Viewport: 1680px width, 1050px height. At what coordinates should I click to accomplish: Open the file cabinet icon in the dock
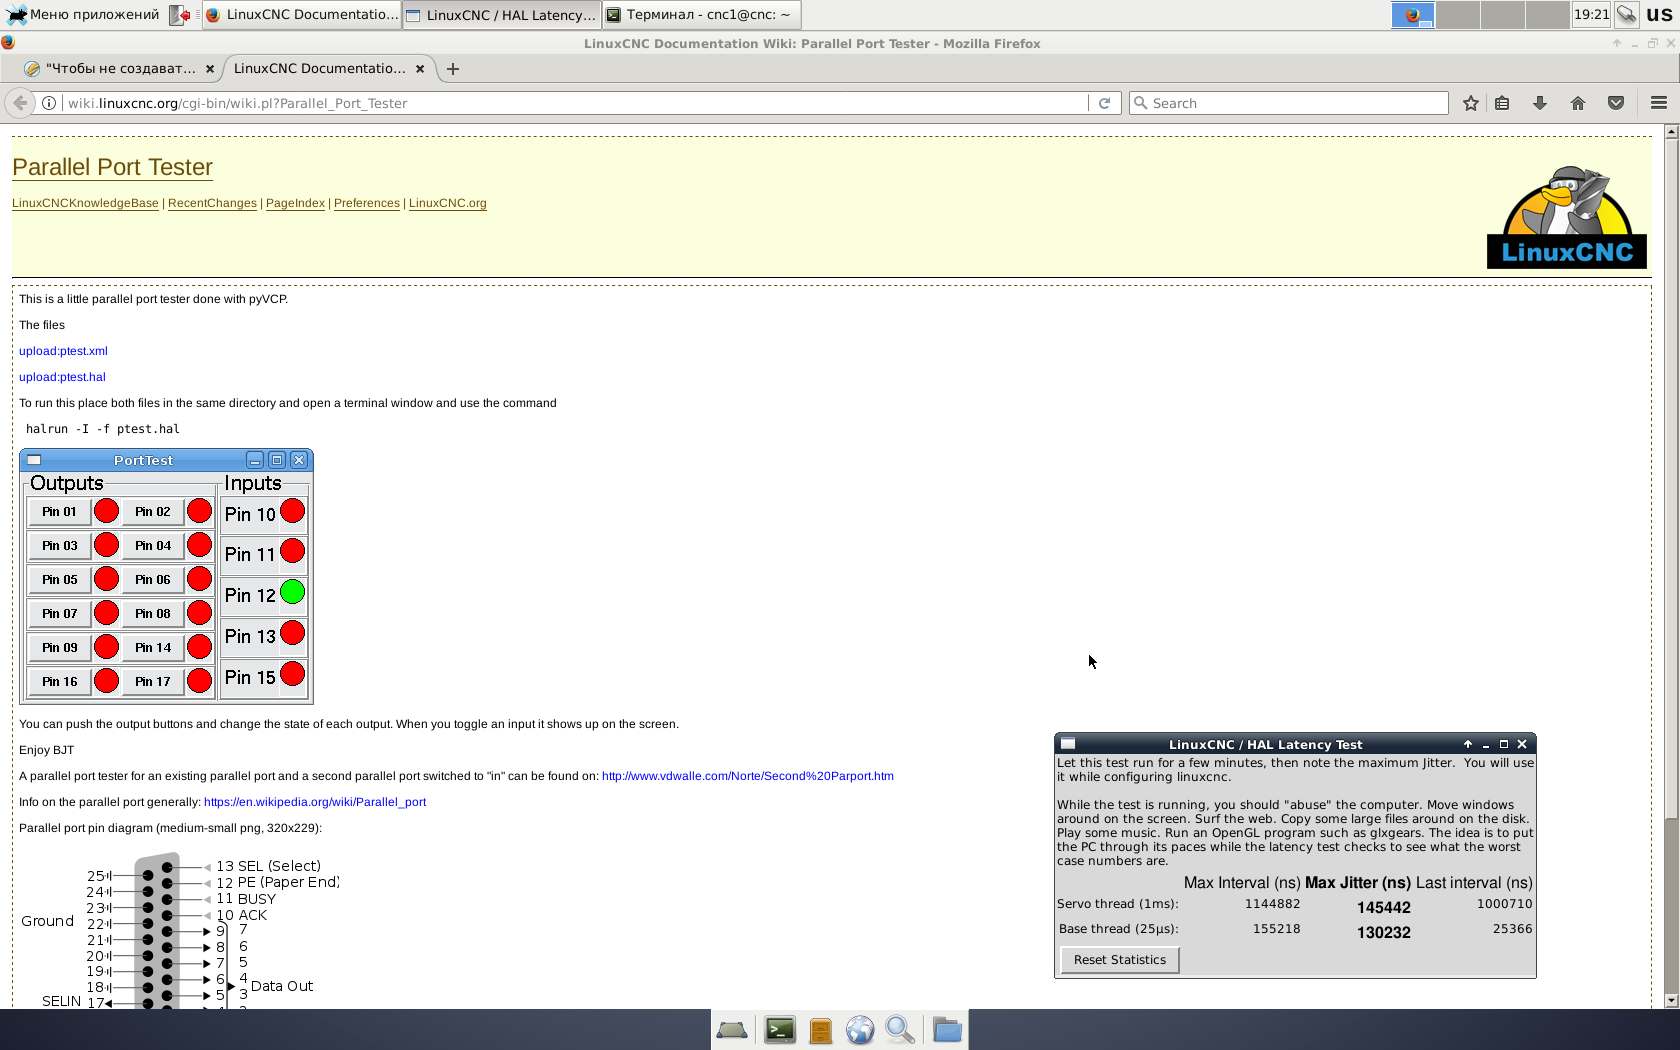tap(821, 1030)
